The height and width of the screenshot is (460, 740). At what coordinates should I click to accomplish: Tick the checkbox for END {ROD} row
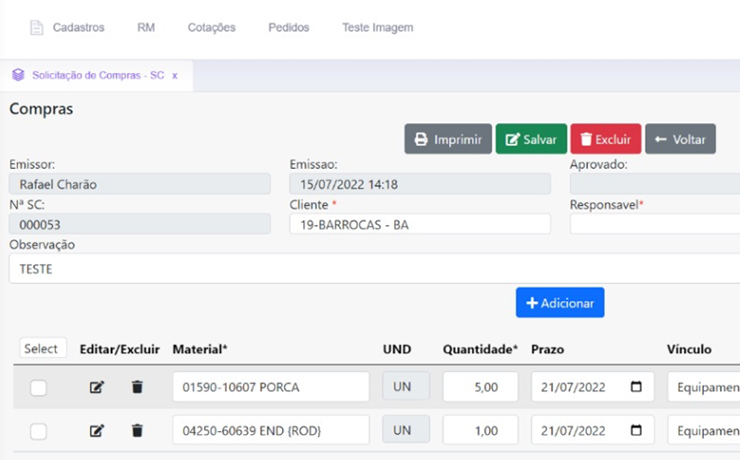coord(38,432)
